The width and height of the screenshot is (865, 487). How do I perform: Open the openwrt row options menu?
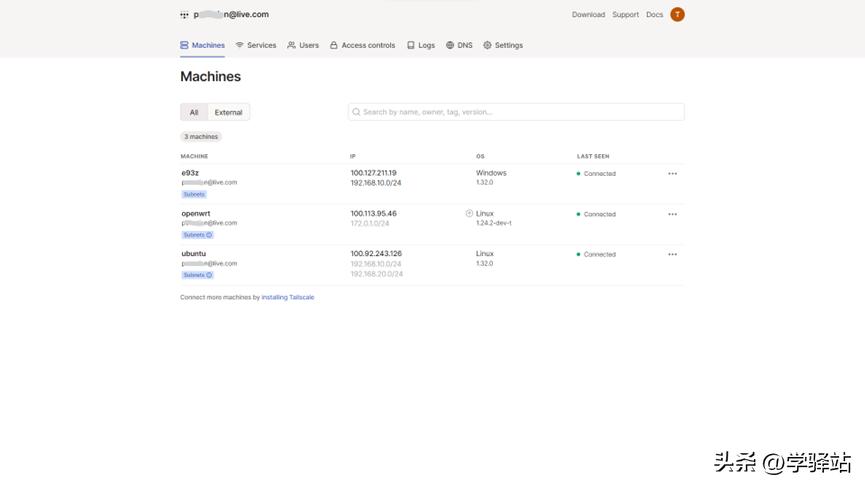(x=672, y=214)
